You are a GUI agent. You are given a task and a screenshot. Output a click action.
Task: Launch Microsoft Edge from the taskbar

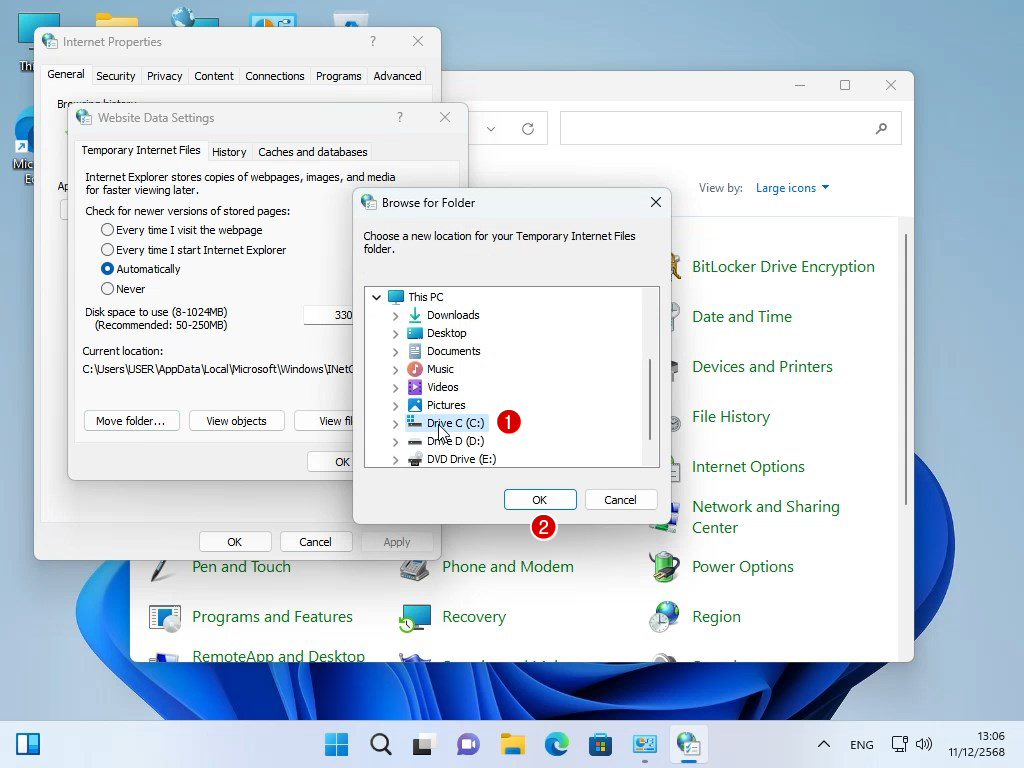[x=557, y=744]
